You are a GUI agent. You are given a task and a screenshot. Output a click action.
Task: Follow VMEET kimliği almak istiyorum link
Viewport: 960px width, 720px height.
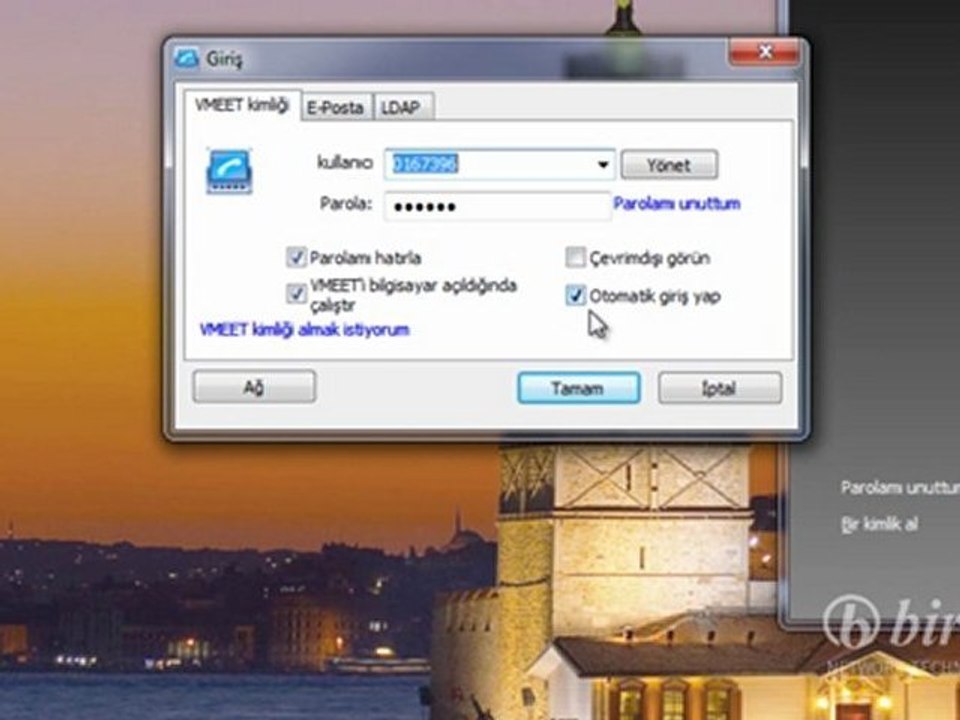coord(304,330)
